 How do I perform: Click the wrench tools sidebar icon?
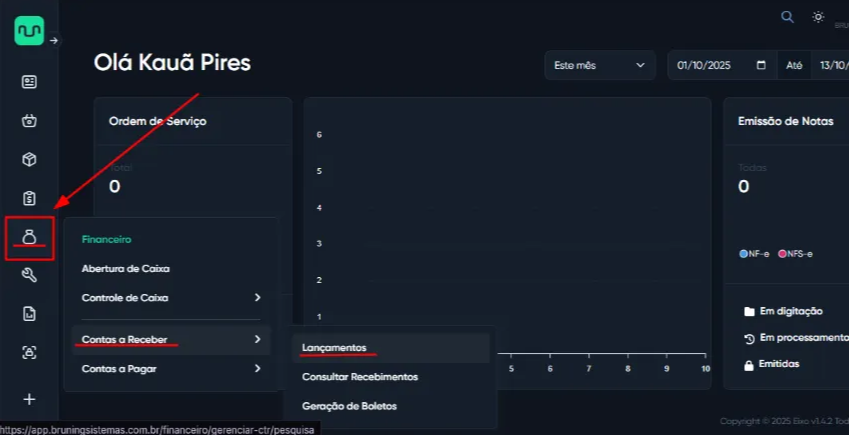point(29,275)
